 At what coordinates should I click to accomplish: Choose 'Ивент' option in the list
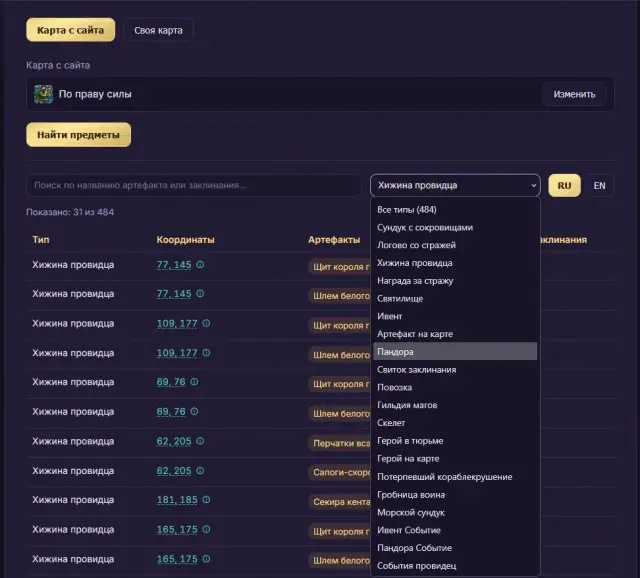coord(455,316)
